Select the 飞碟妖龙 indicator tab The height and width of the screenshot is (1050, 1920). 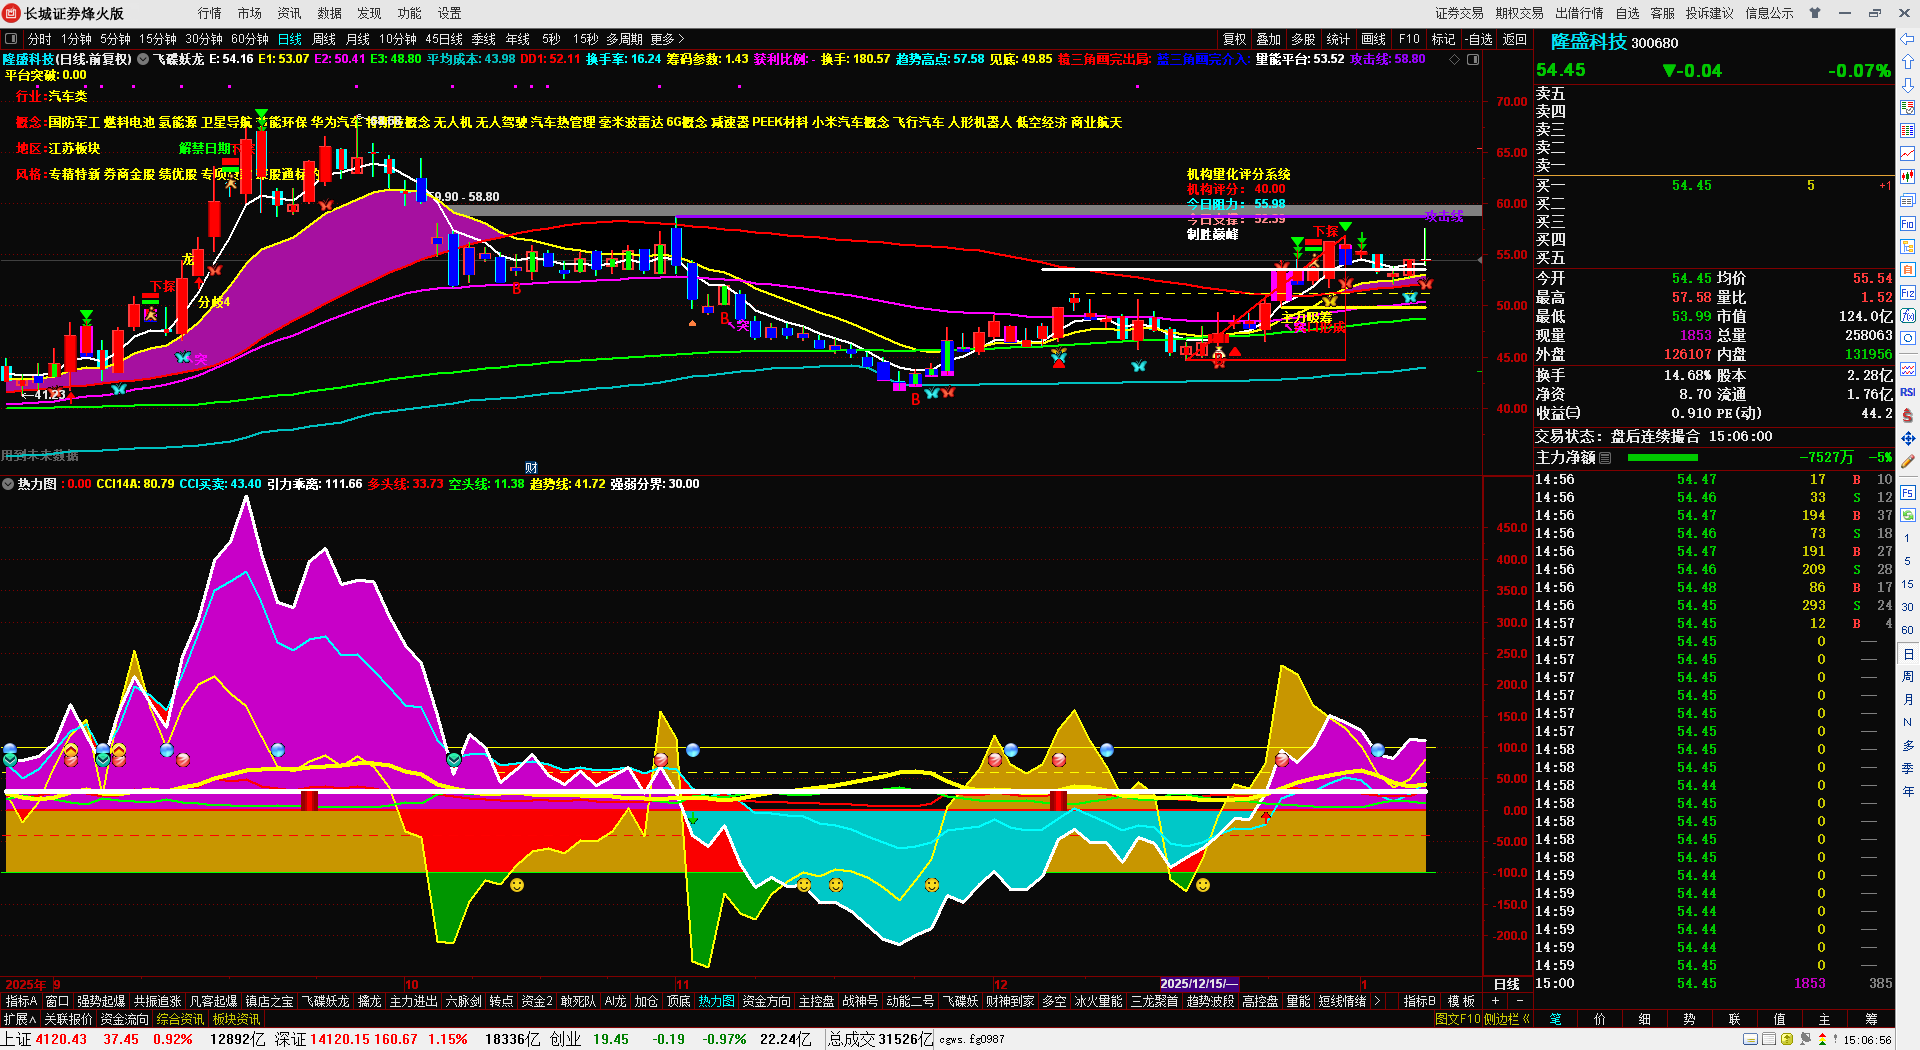326,1001
